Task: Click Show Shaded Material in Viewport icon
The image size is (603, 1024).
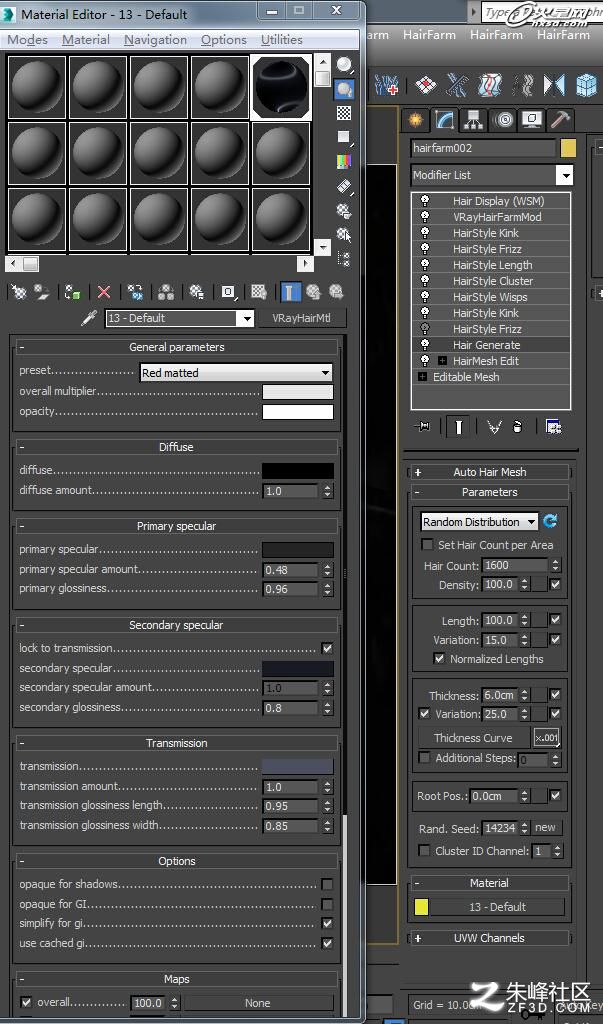Action: [x=259, y=292]
